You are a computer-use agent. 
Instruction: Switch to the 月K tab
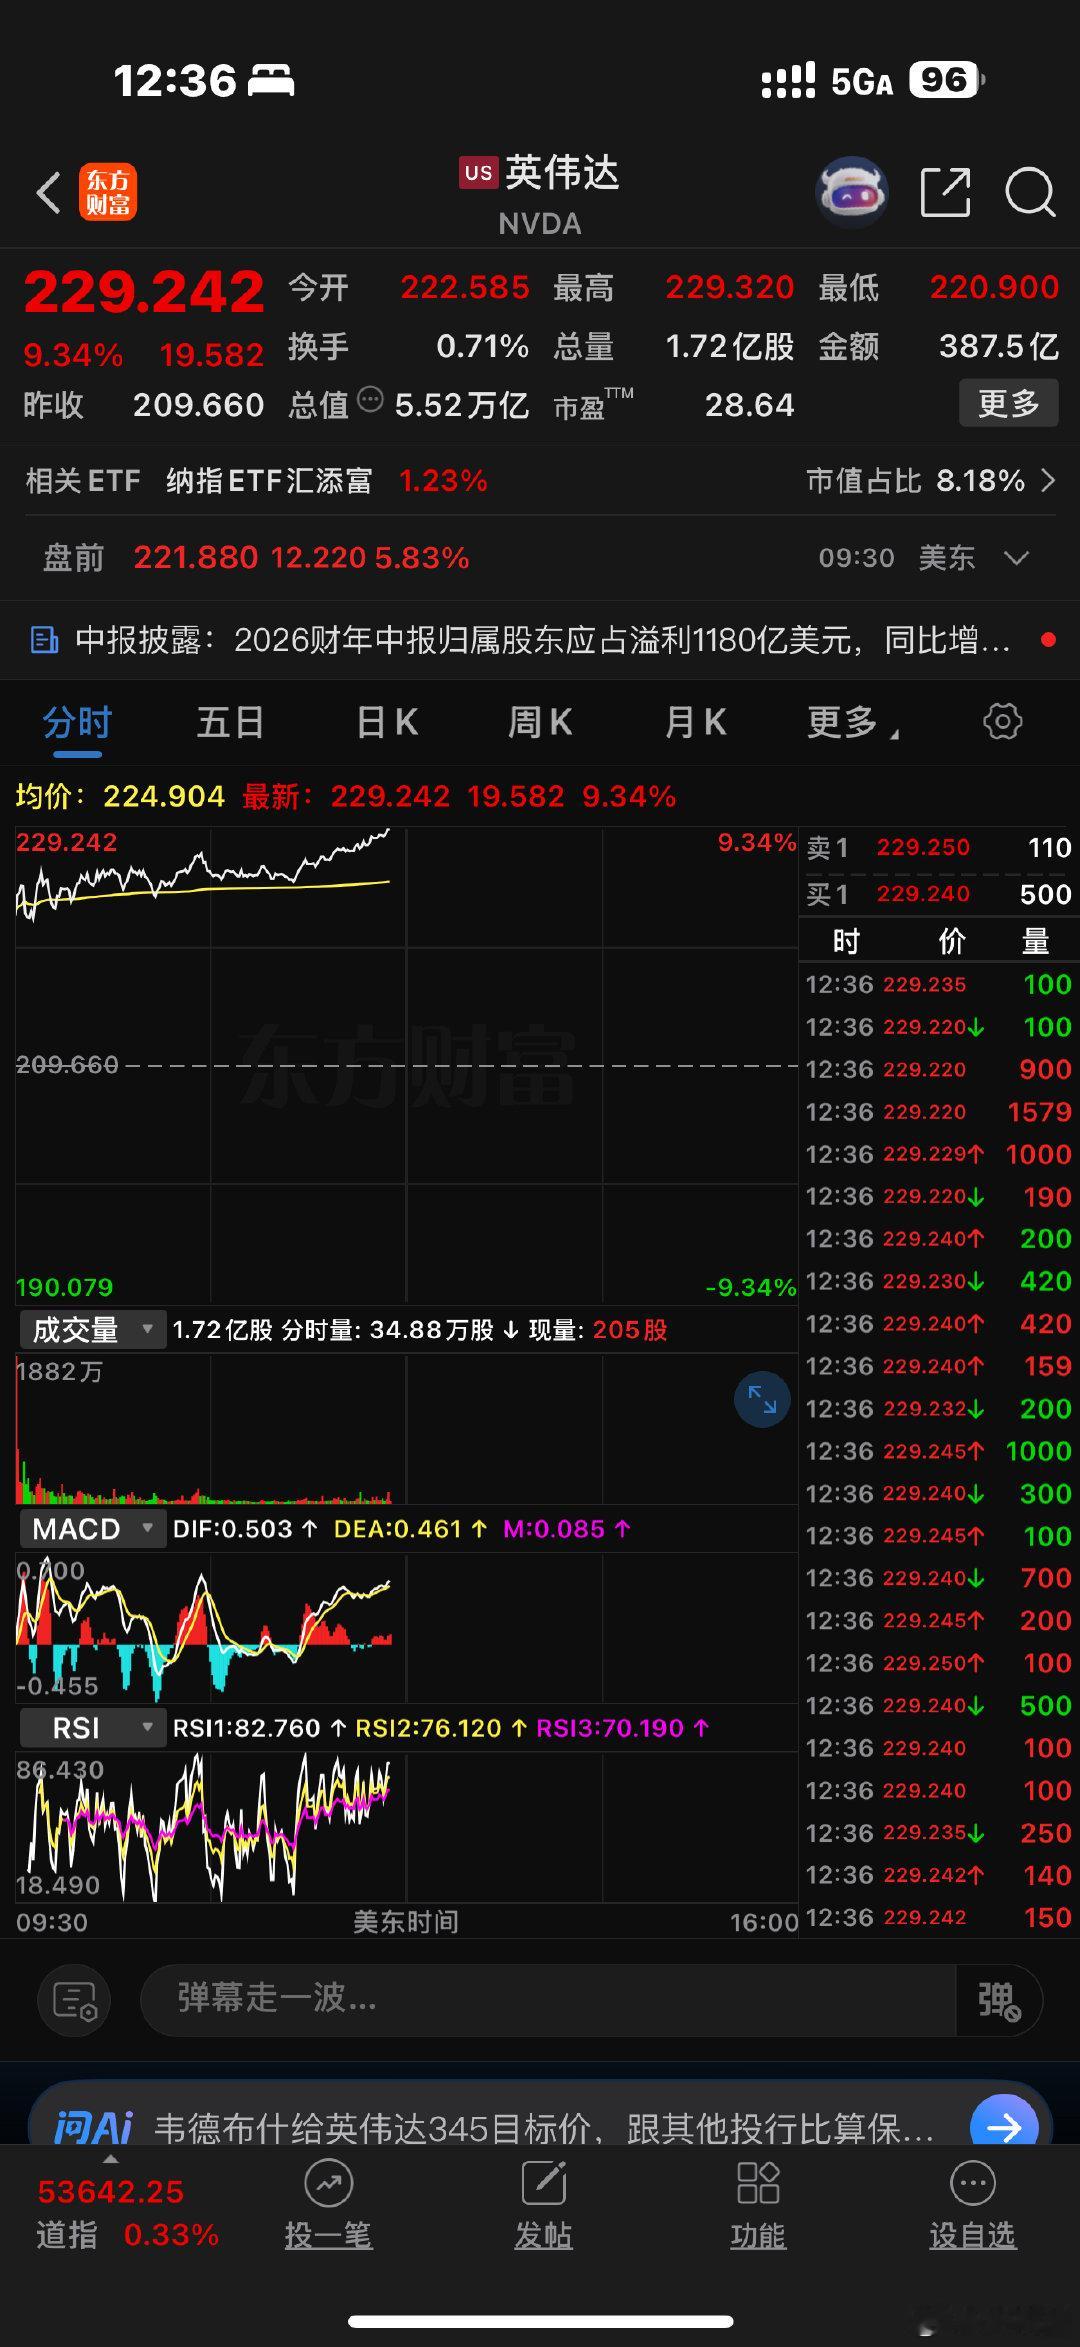click(x=696, y=722)
